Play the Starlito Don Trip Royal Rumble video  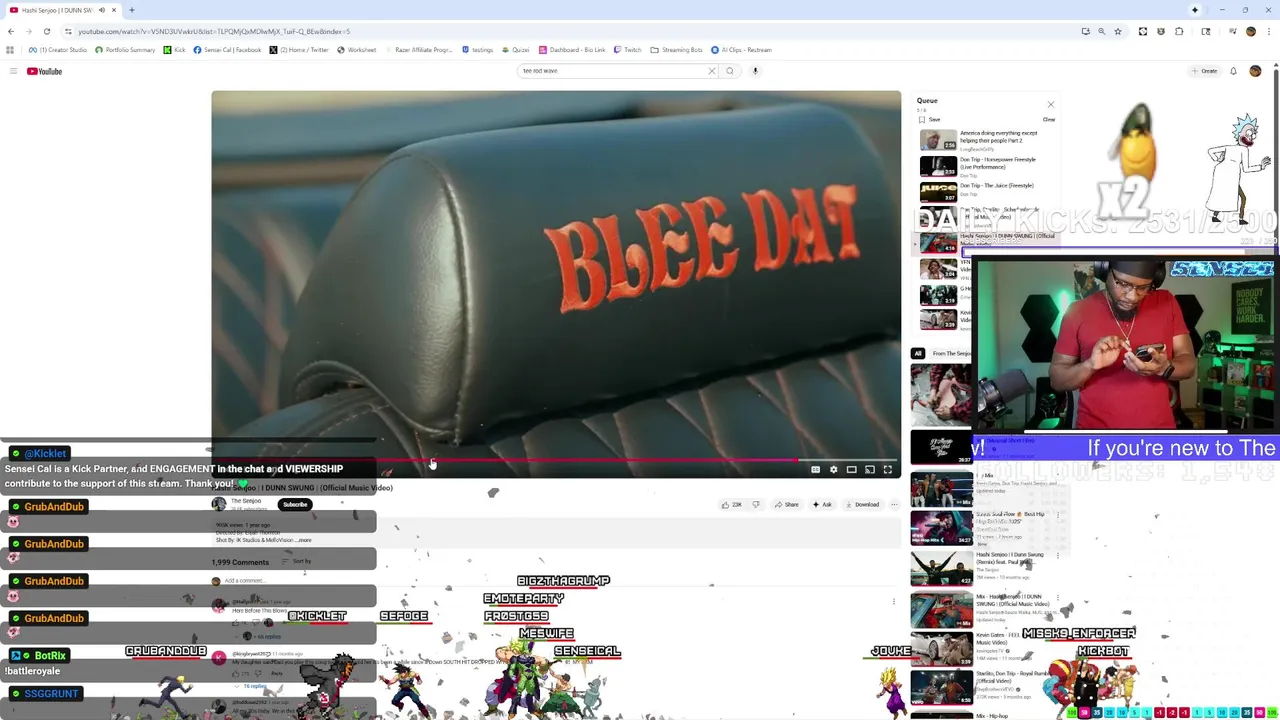985,689
